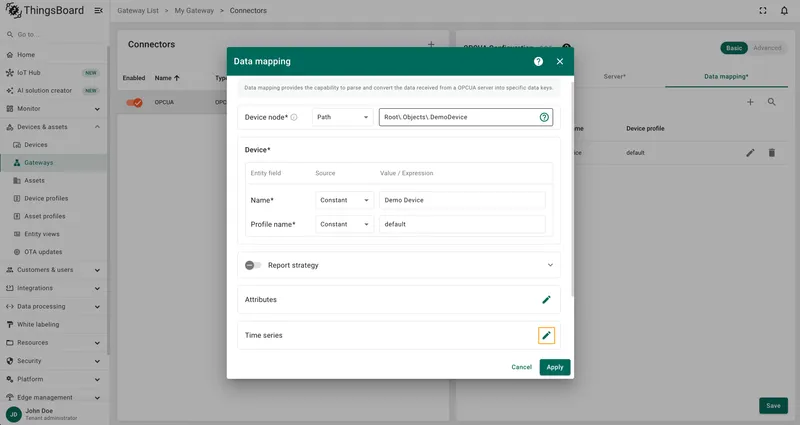Add a new connector with plus icon

431,44
